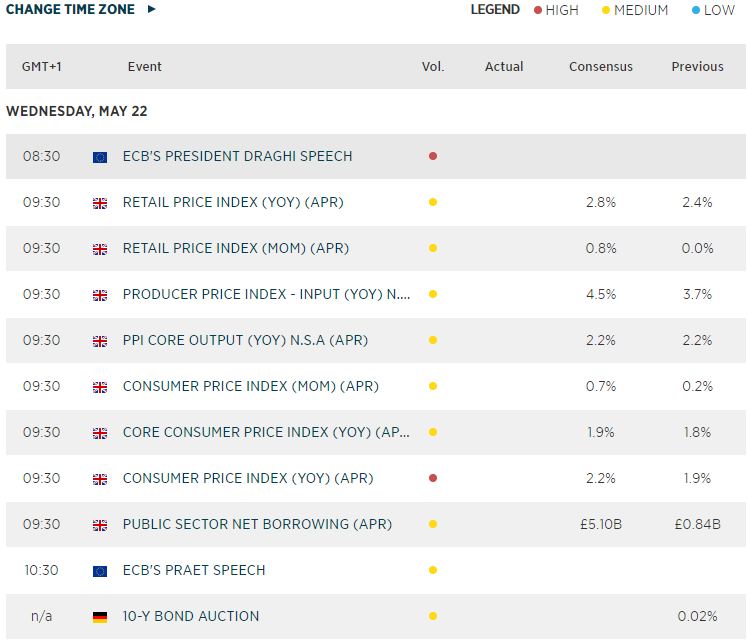Screen dimensions: 747x640
Task: Open the PPI Core Output (YoY) N.S.A event
Action: tap(245, 340)
